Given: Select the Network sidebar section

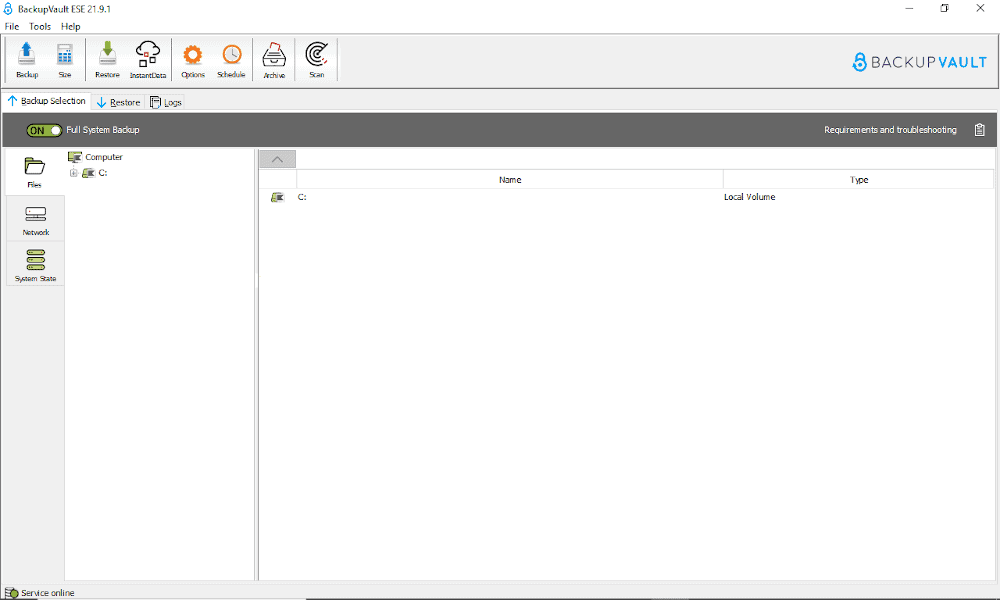Looking at the screenshot, I should 35,220.
